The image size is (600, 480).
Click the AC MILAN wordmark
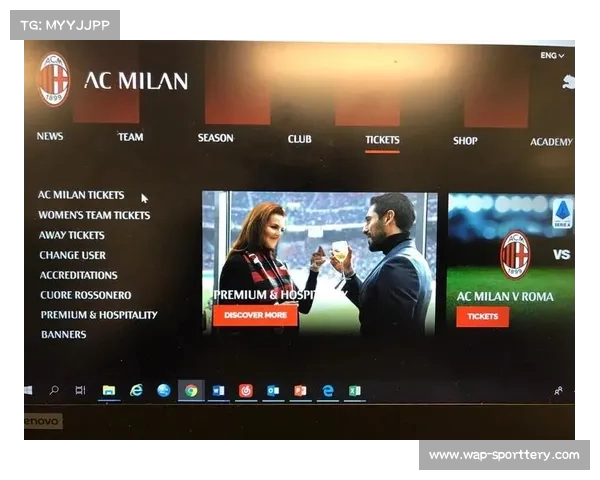(x=136, y=81)
